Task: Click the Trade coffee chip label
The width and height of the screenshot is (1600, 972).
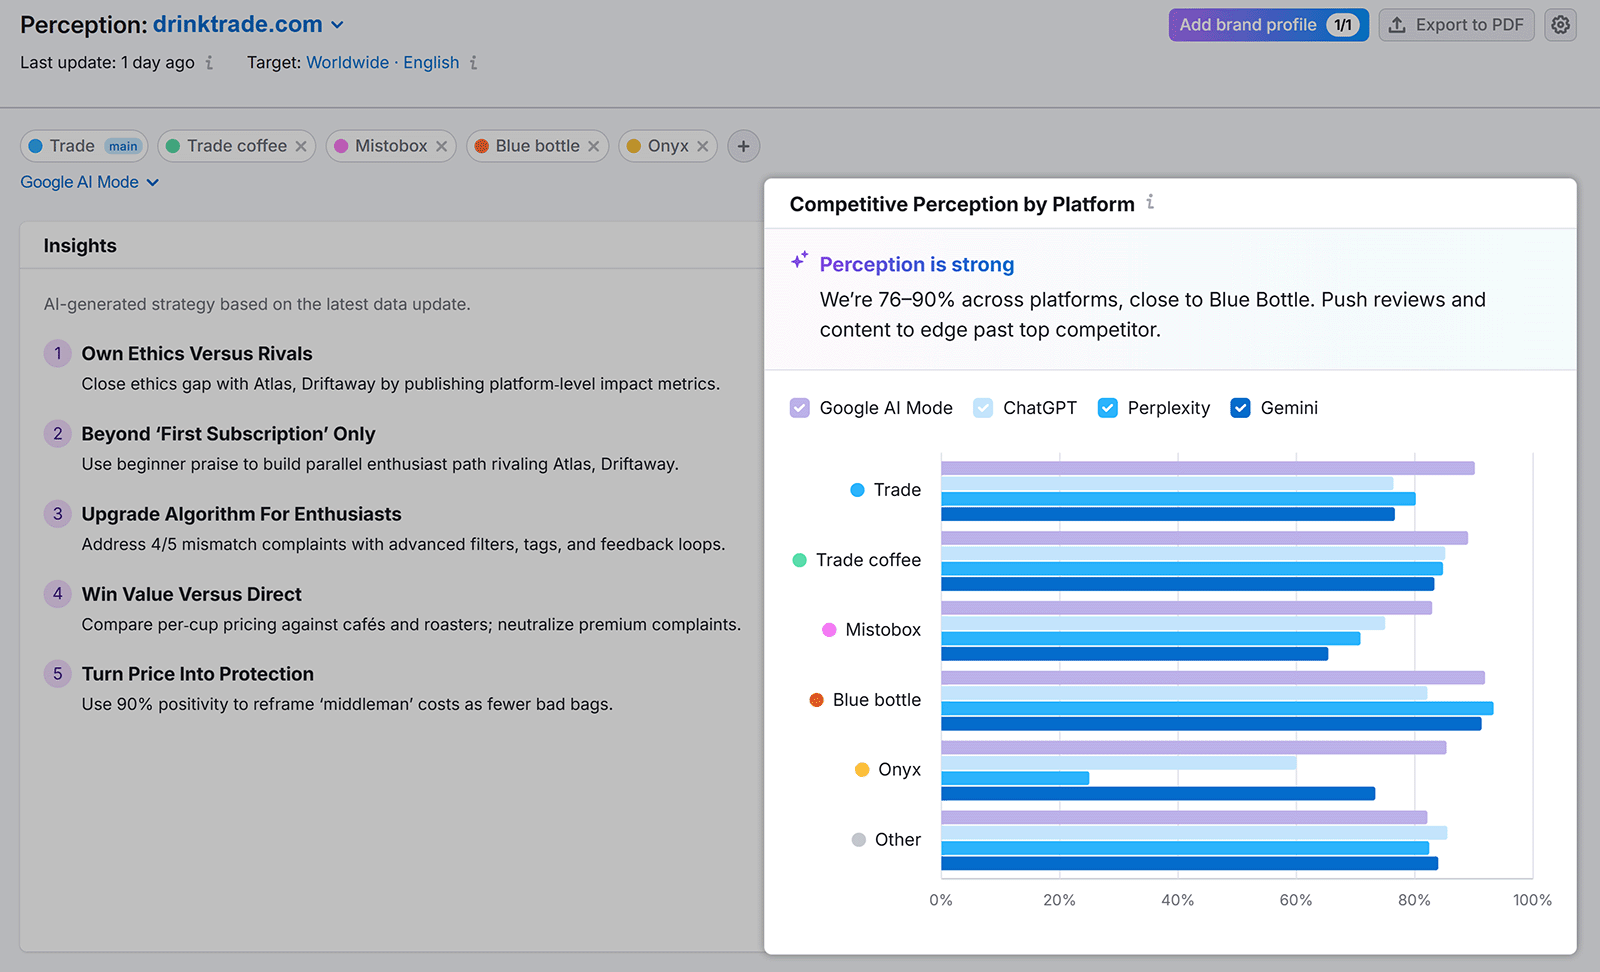Action: [237, 146]
